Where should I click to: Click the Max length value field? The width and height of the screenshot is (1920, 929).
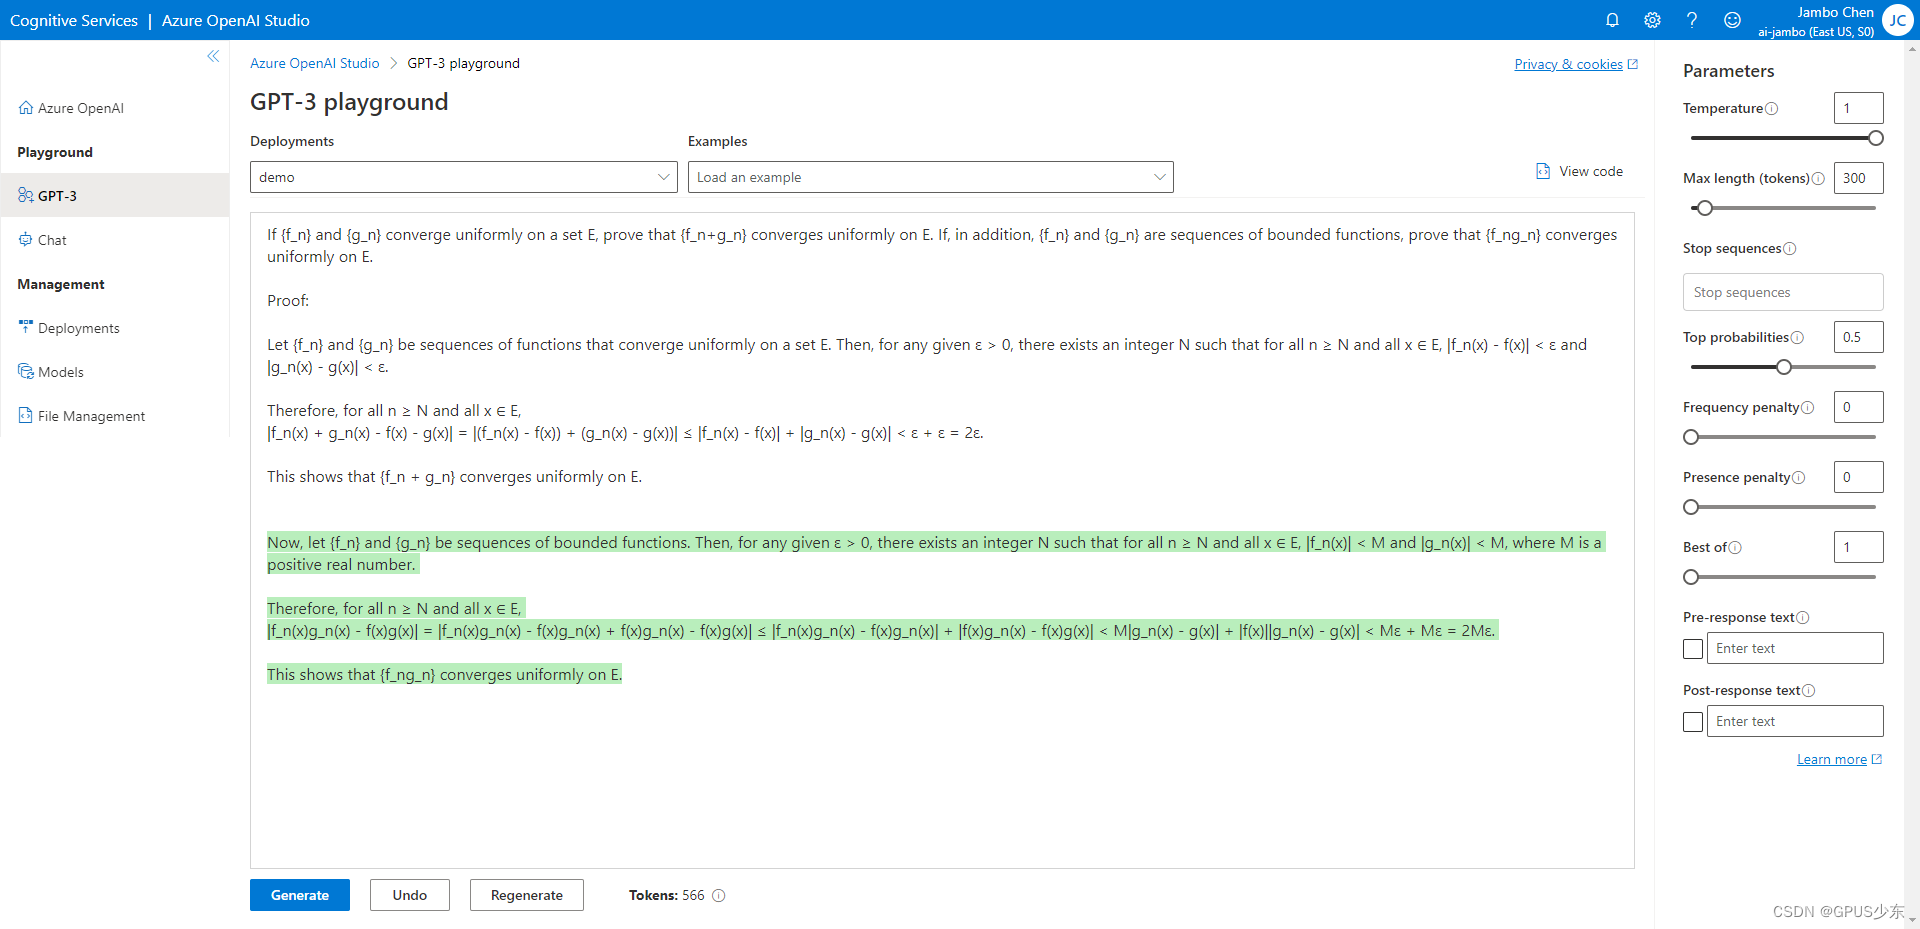(x=1858, y=178)
